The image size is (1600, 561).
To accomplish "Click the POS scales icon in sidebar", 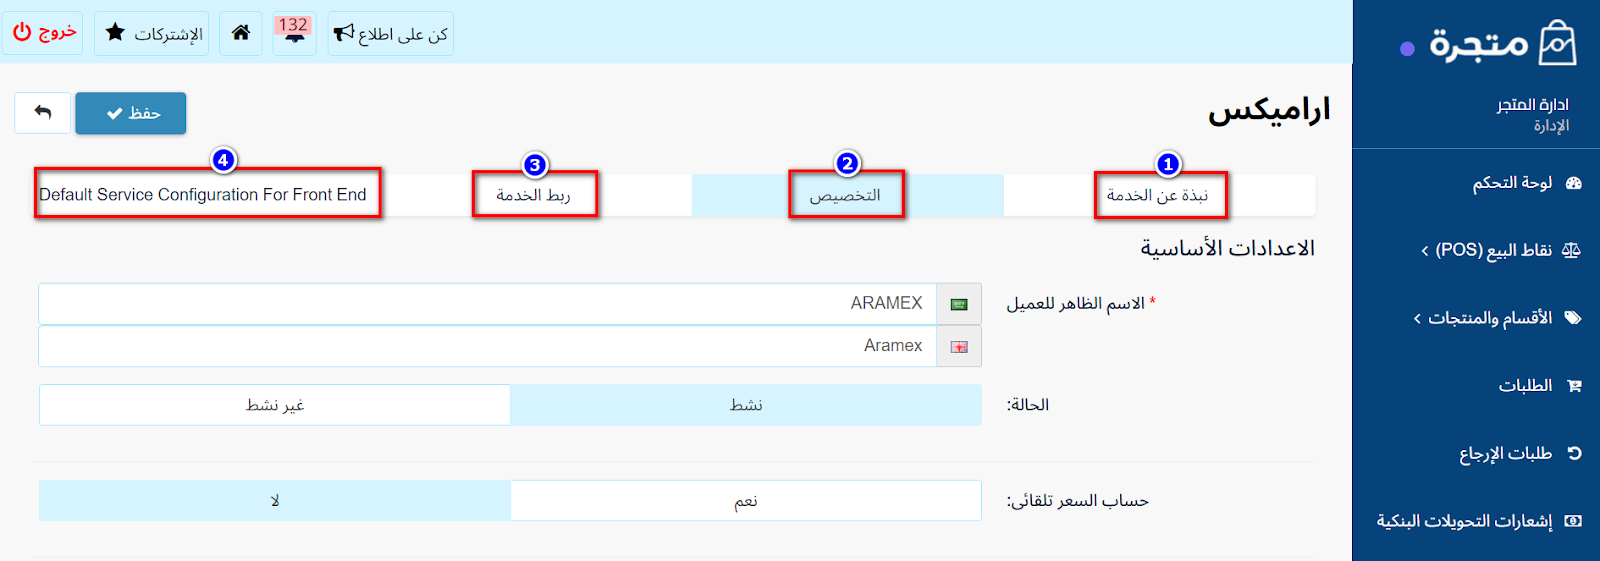I will pos(1571,250).
